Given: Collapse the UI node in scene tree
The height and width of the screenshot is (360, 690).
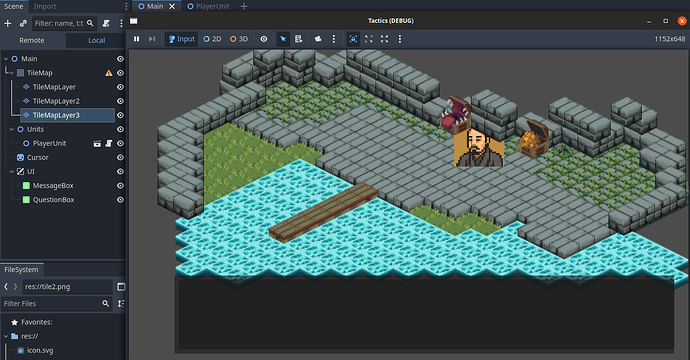Looking at the screenshot, I should 12,172.
